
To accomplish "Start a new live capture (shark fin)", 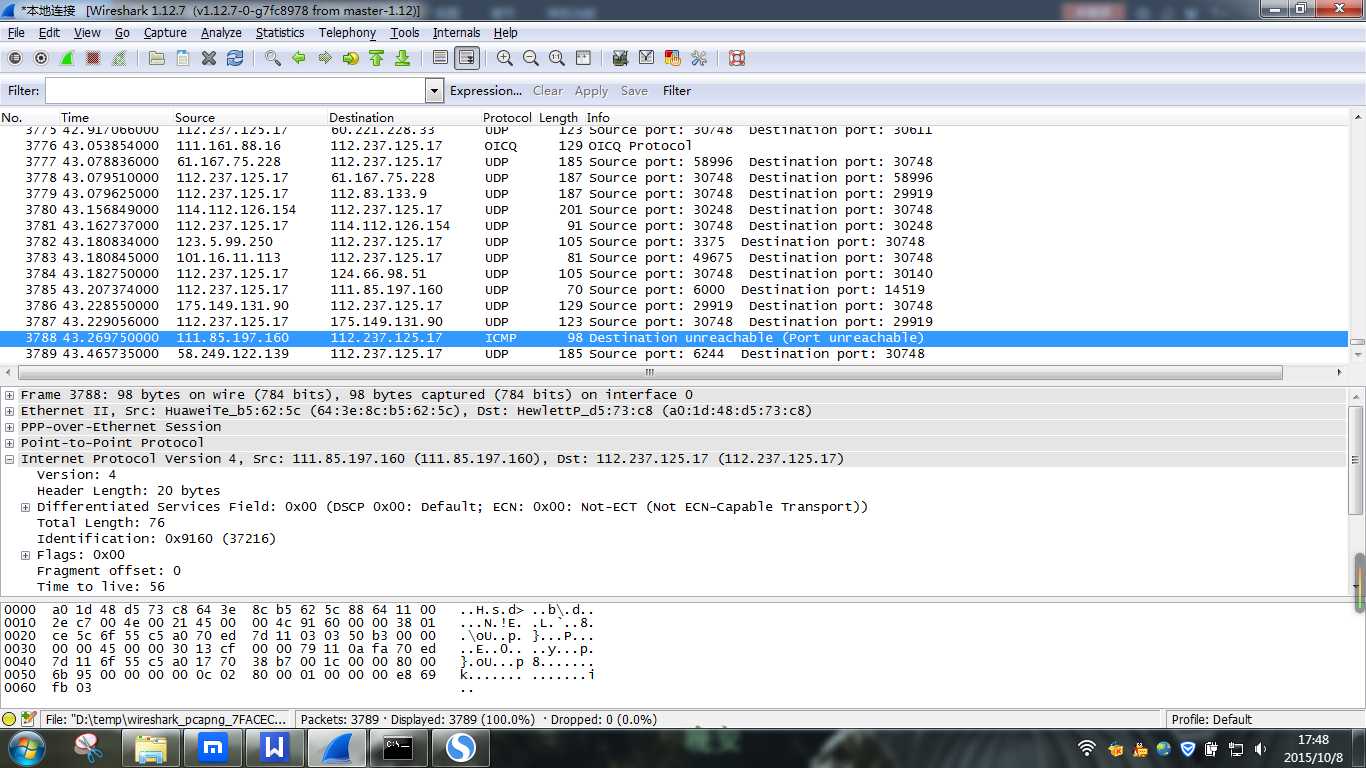I will (67, 58).
